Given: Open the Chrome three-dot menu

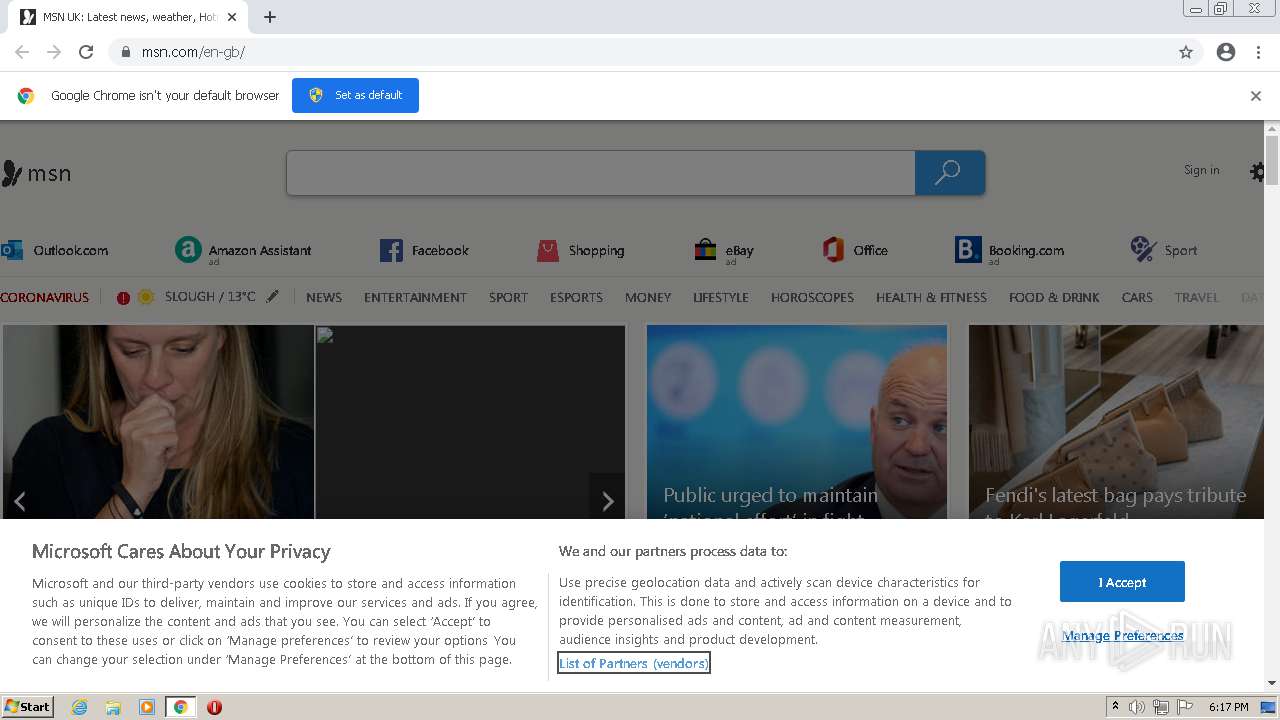Looking at the screenshot, I should point(1258,52).
